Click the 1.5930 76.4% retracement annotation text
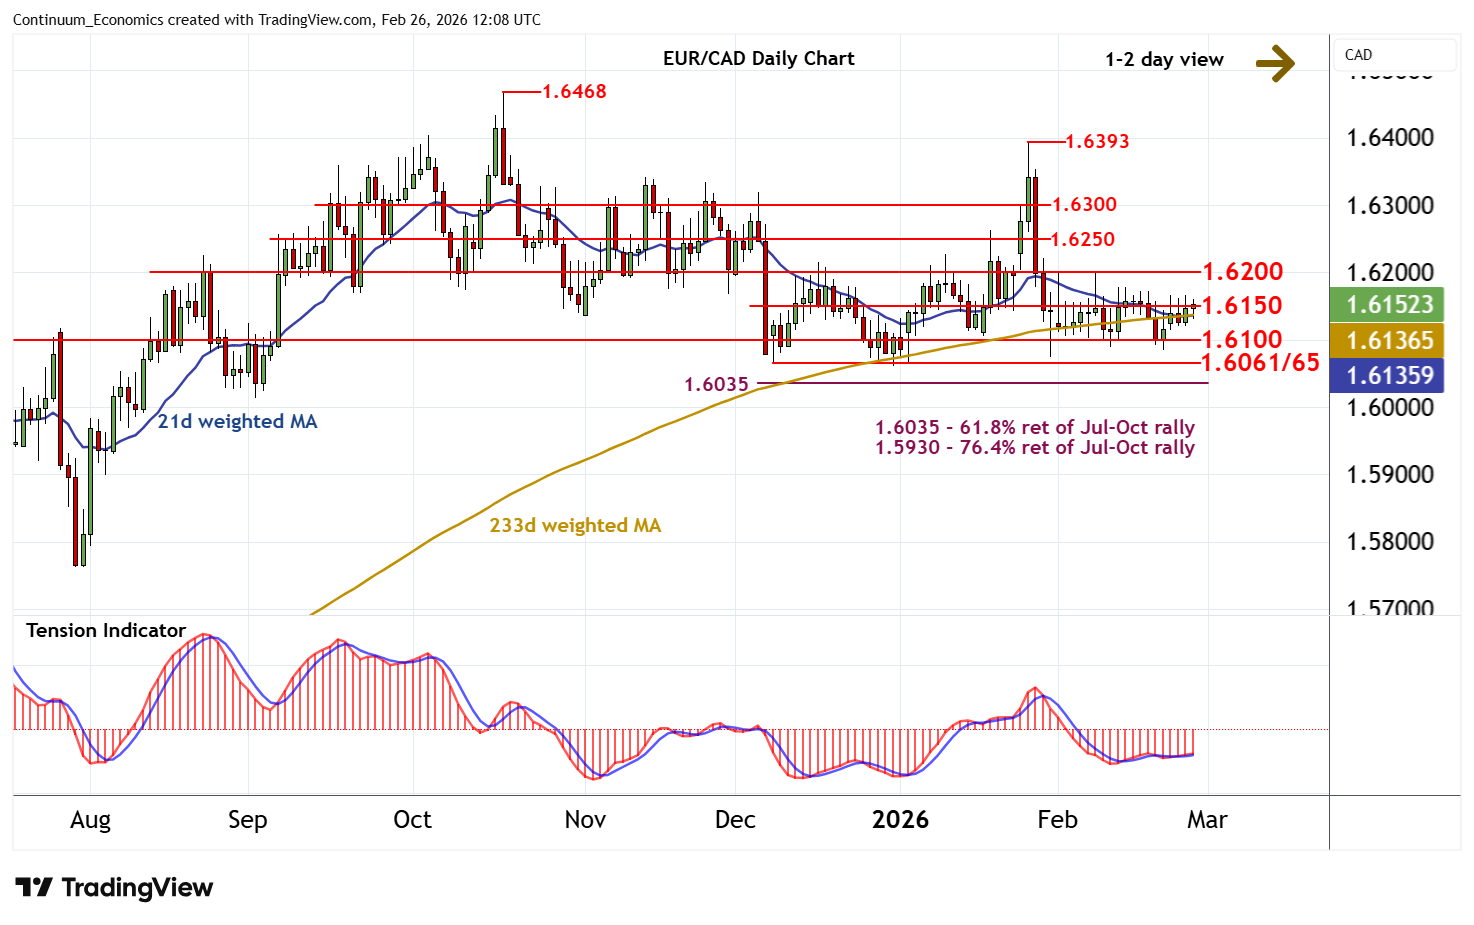The width and height of the screenshot is (1474, 925). point(1035,448)
